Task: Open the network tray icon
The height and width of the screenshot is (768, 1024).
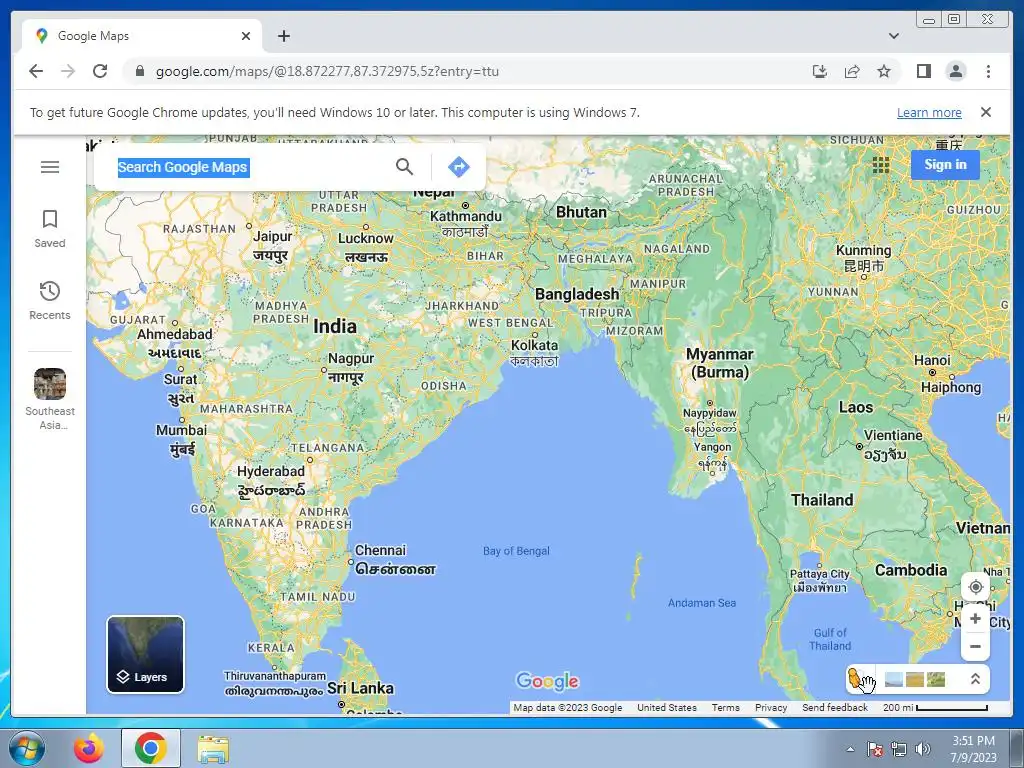Action: point(899,749)
